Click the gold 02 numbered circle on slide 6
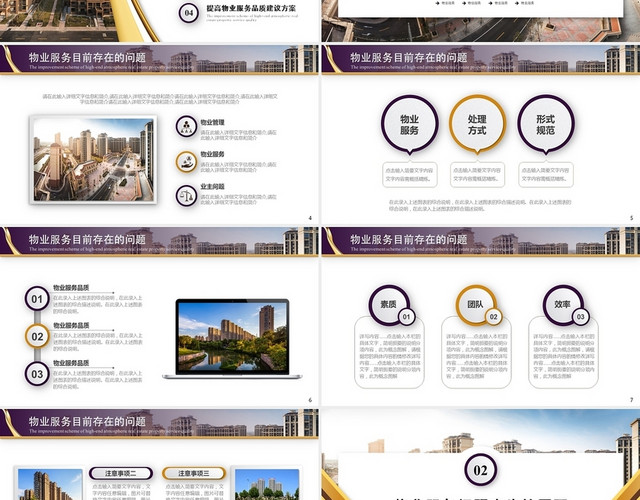 37,336
